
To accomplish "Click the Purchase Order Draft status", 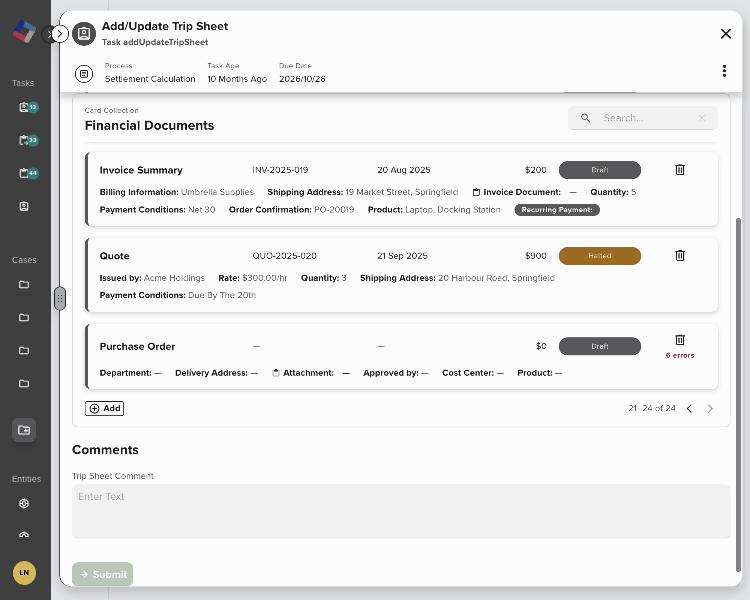I will pyautogui.click(x=600, y=346).
